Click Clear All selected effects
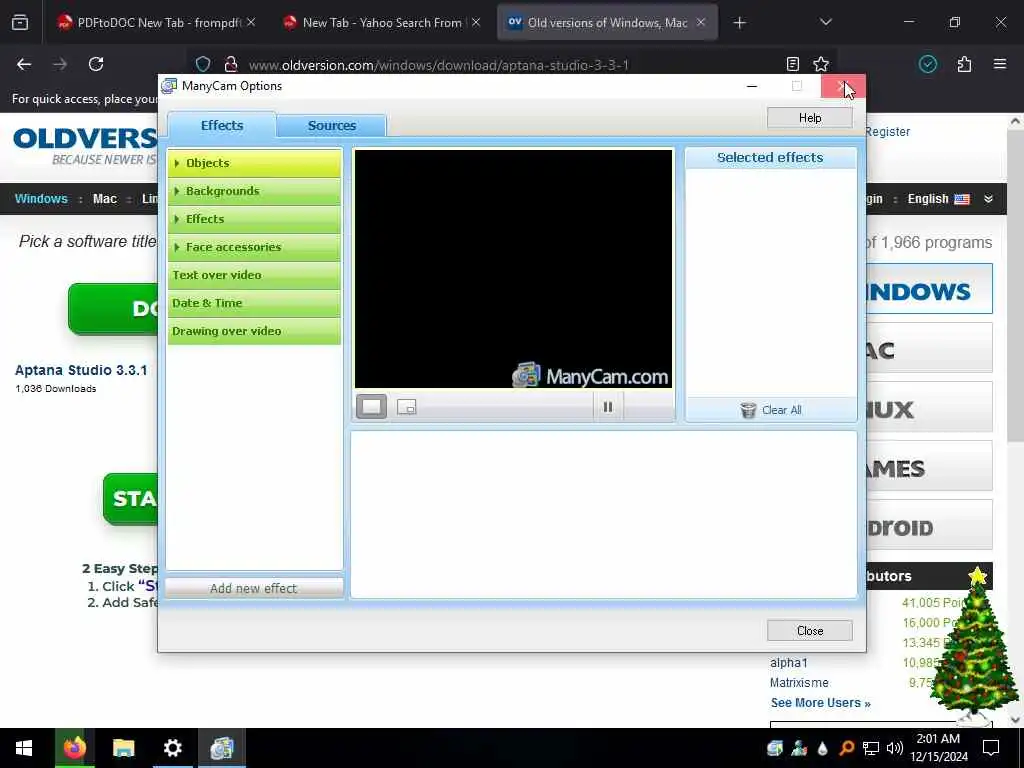 coord(771,410)
